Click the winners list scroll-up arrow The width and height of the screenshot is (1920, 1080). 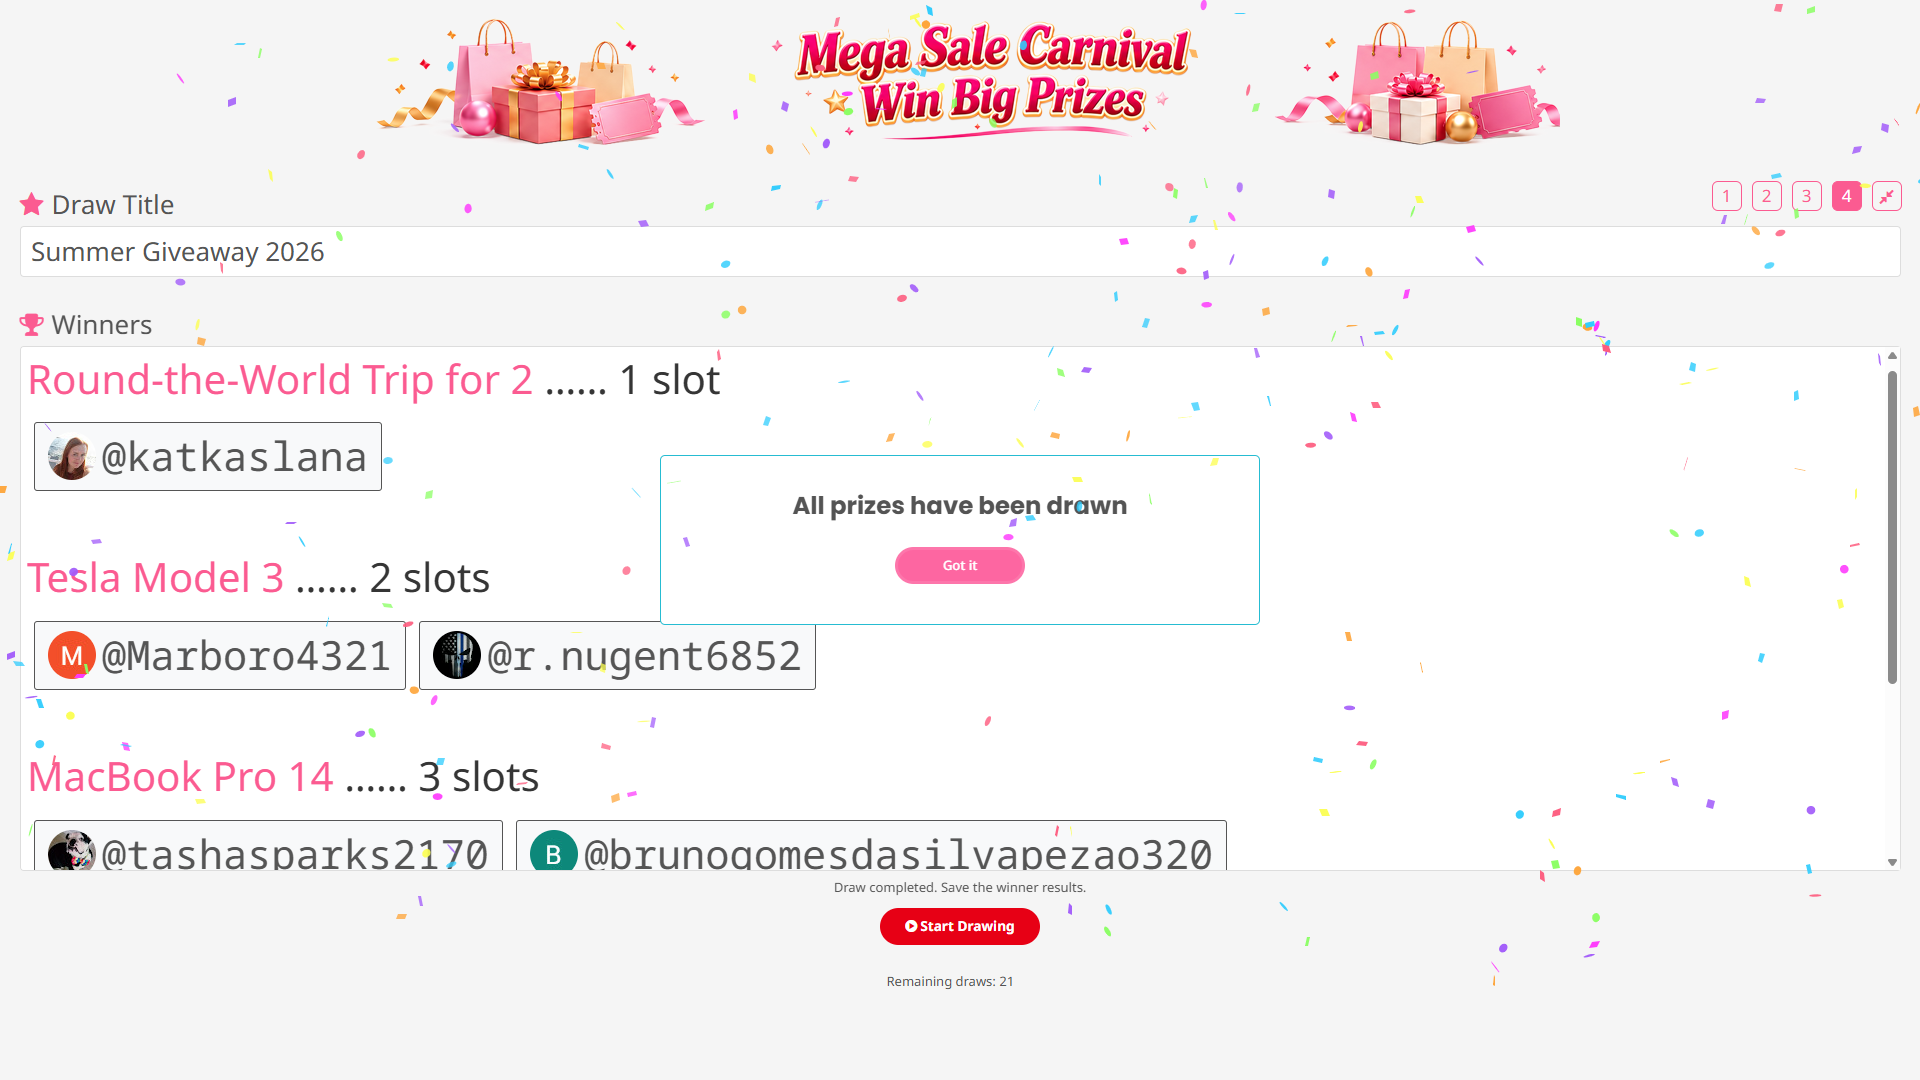[x=1892, y=356]
